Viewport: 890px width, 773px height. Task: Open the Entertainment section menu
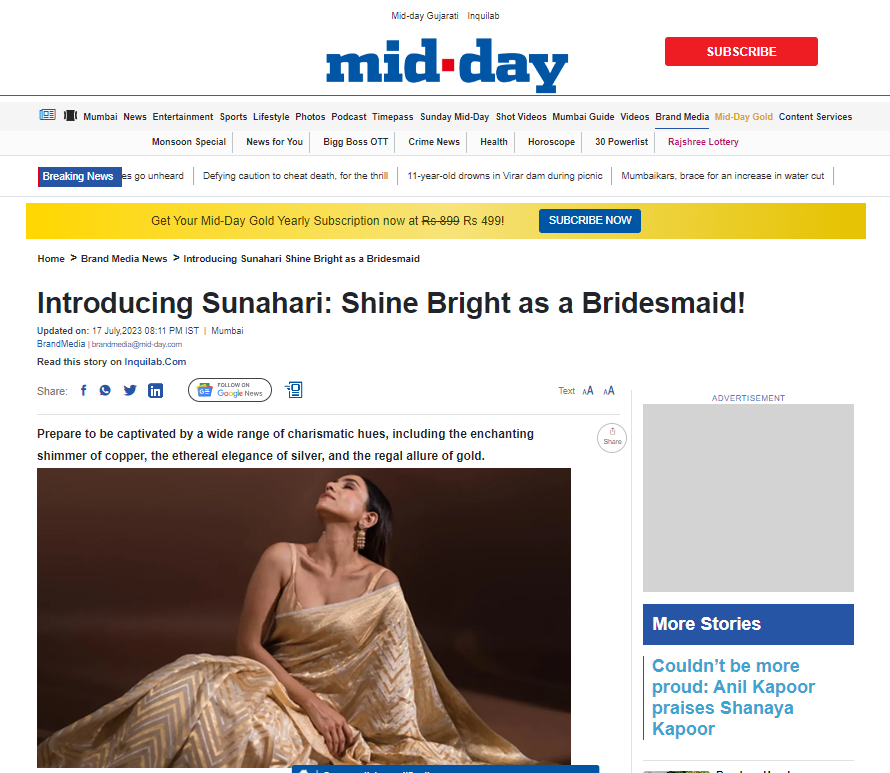pyautogui.click(x=183, y=116)
